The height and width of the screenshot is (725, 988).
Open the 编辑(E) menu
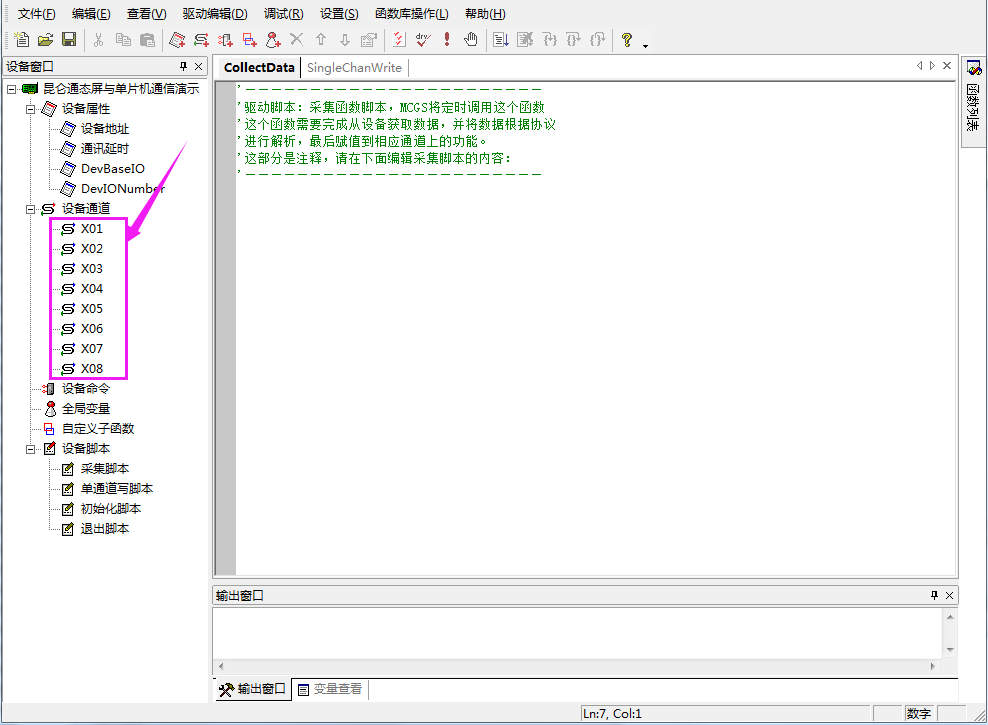(91, 14)
